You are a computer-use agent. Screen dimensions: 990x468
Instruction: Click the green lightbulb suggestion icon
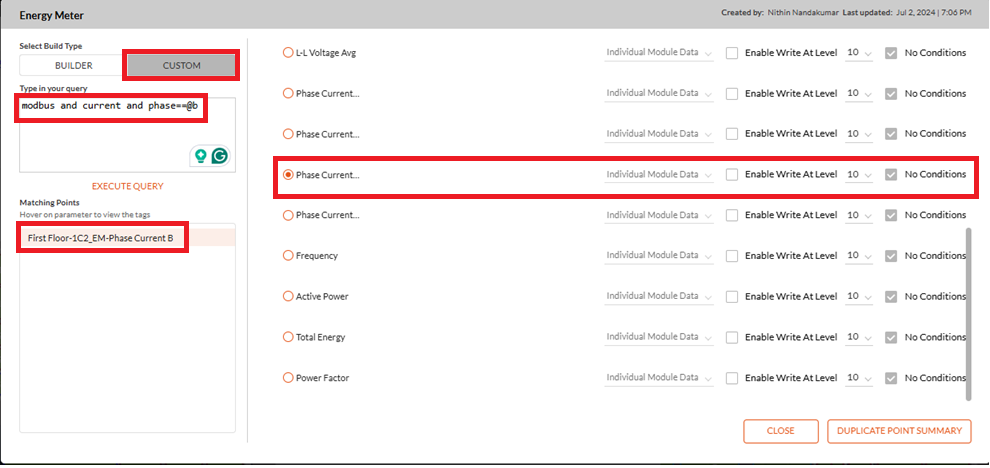click(x=201, y=155)
